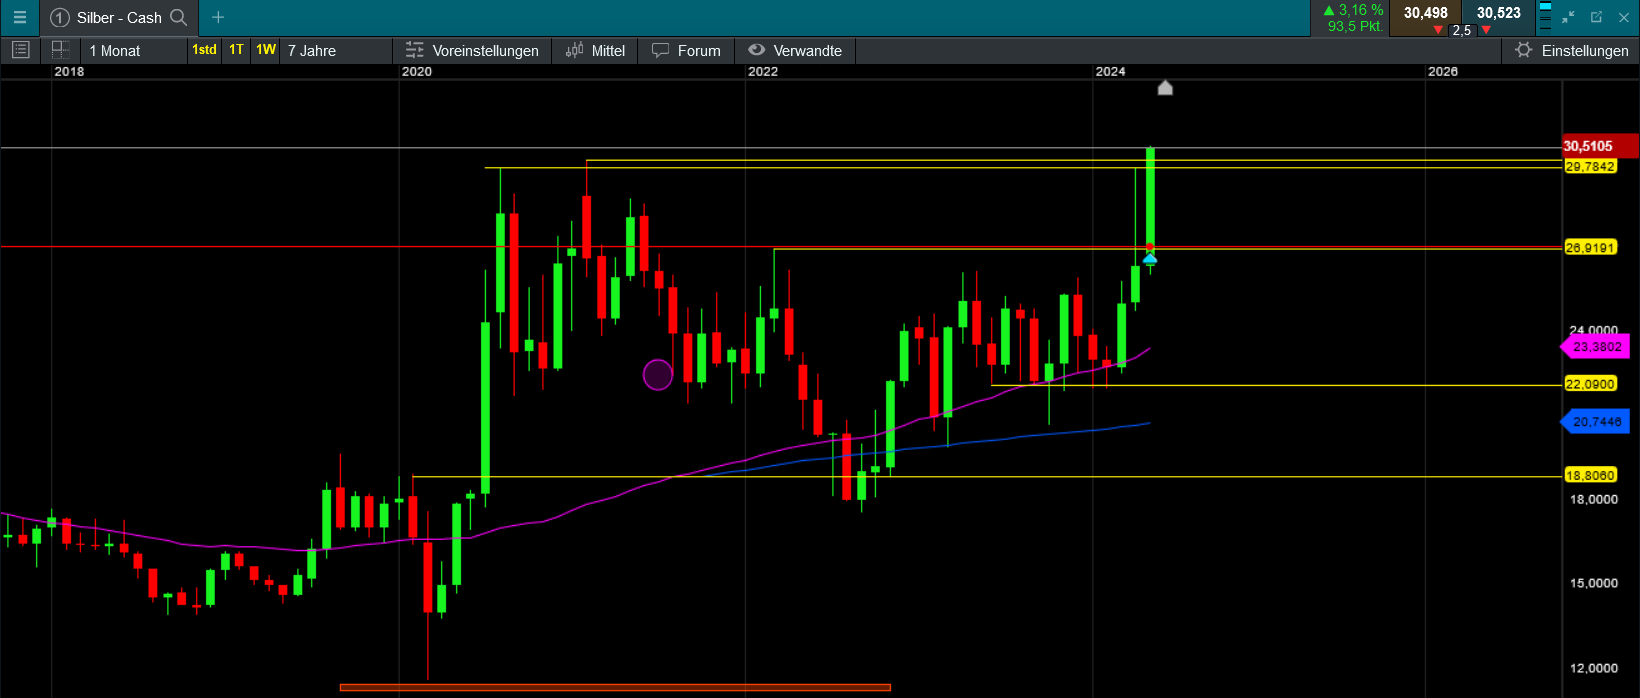Click the search magnifier next to Silber - Cash

[x=179, y=17]
